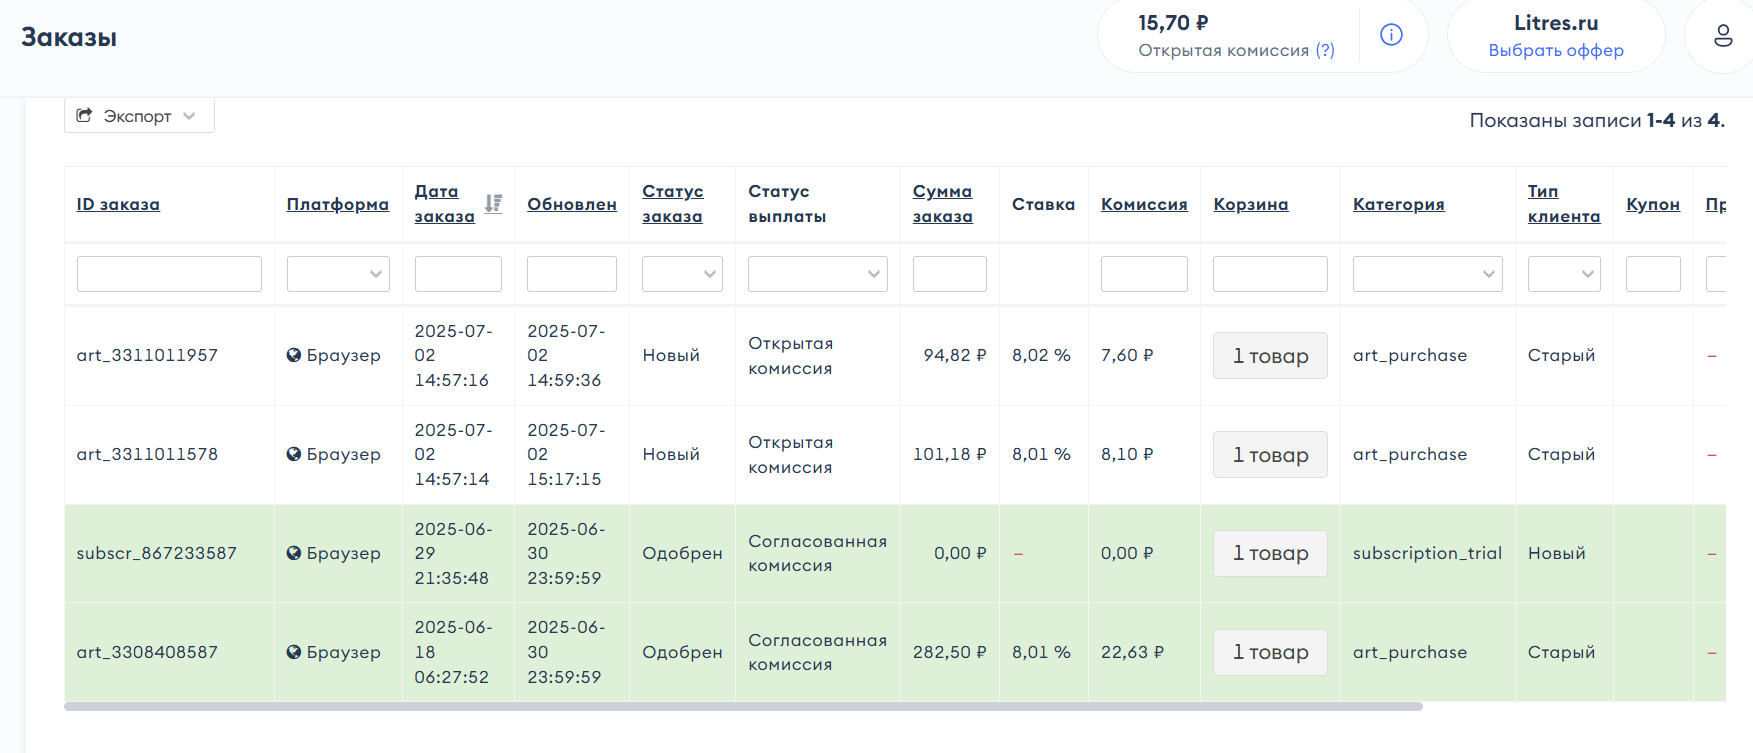
Task: Click the Выбрать оффер link
Action: pyautogui.click(x=1556, y=50)
